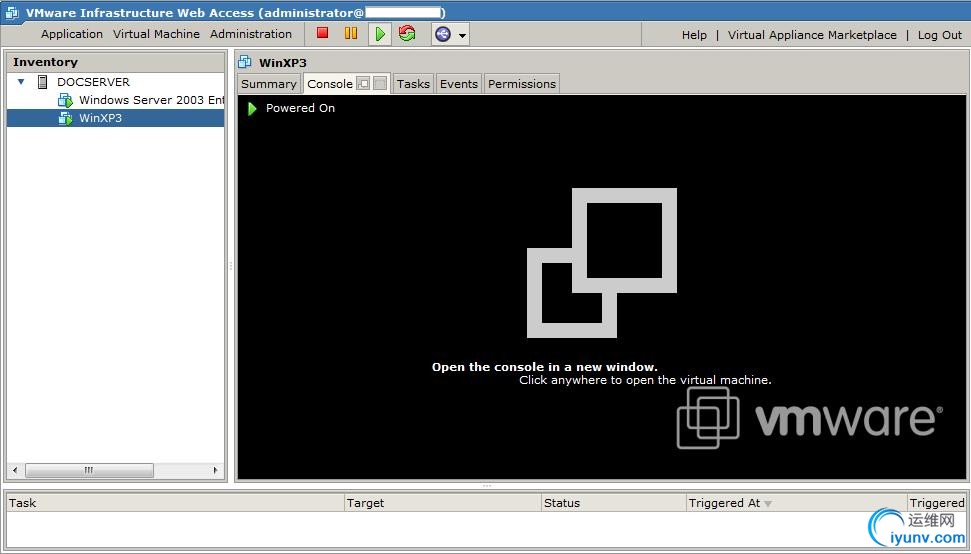The width and height of the screenshot is (971, 554).
Task: Click the Windows Server 2003 VM icon
Action: click(65, 100)
